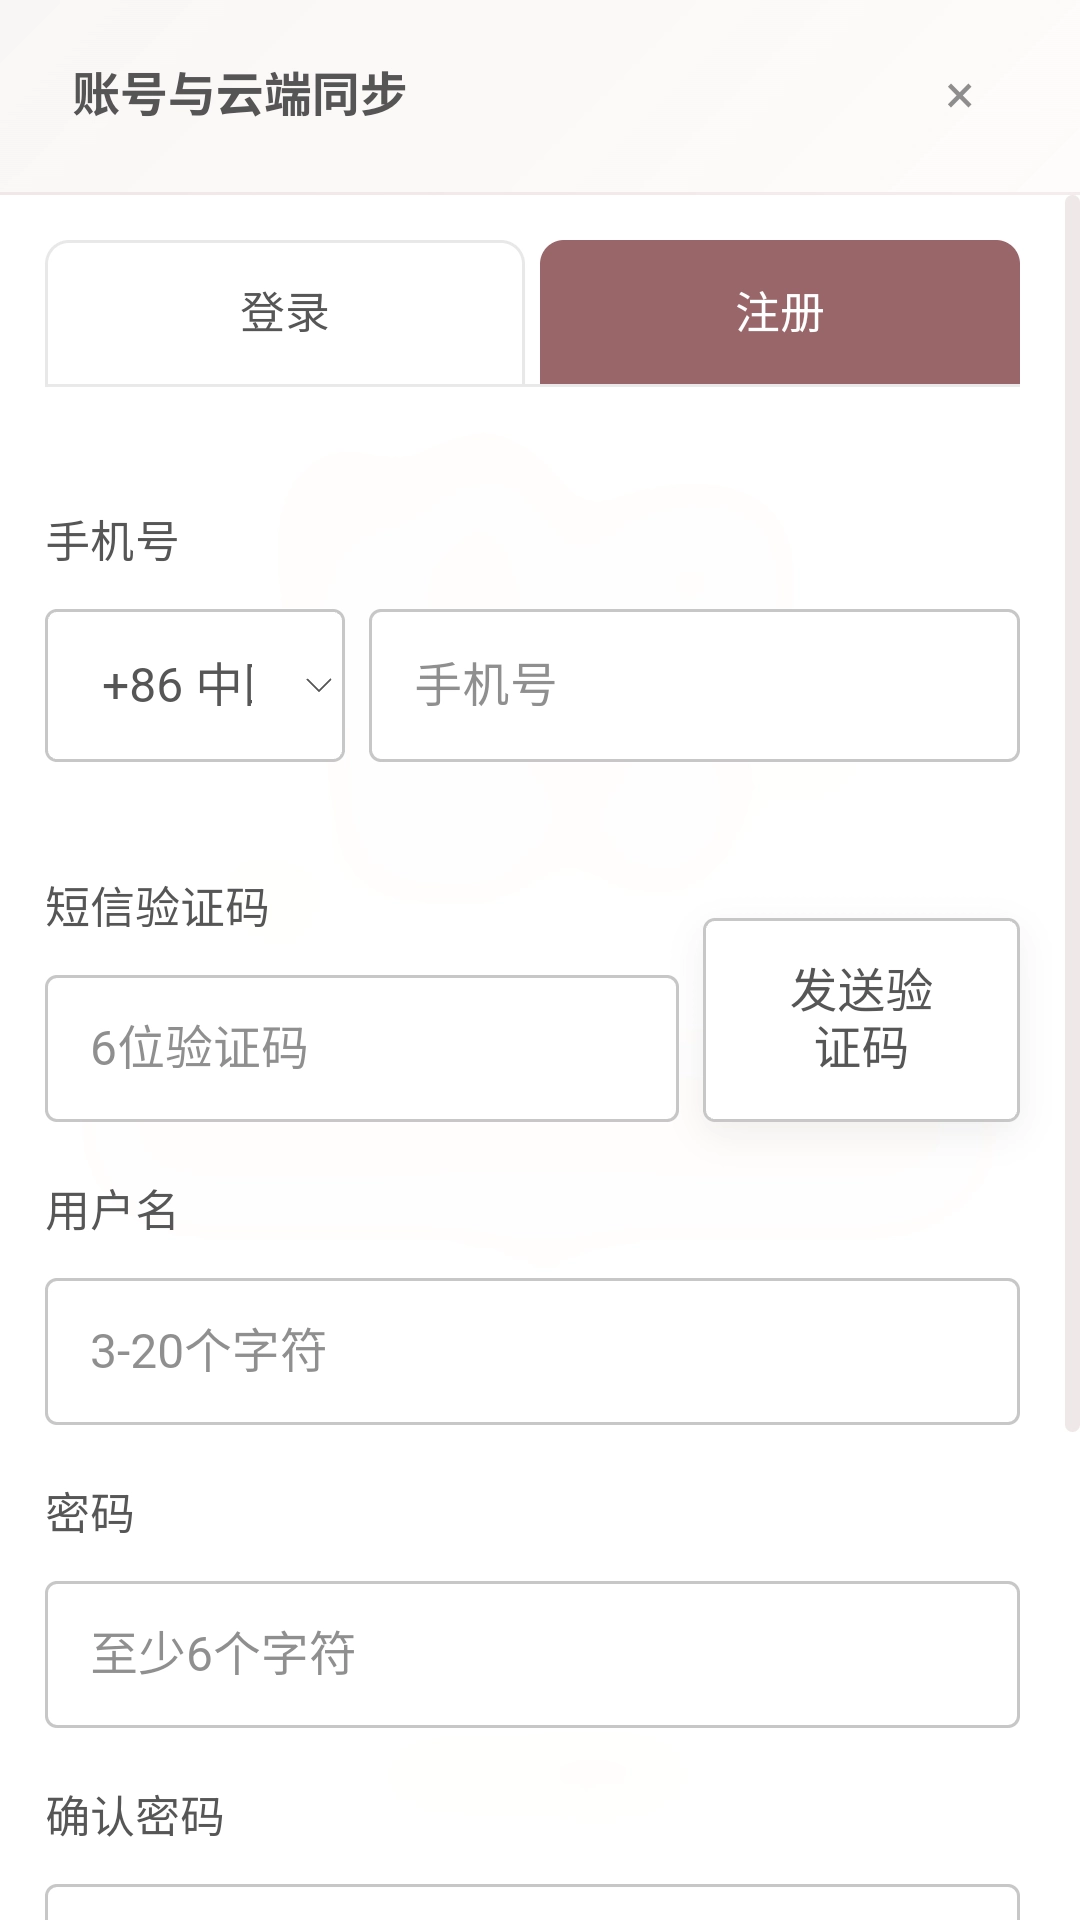Click the 密码 label above the password field
The width and height of the screenshot is (1080, 1920).
click(x=90, y=1514)
